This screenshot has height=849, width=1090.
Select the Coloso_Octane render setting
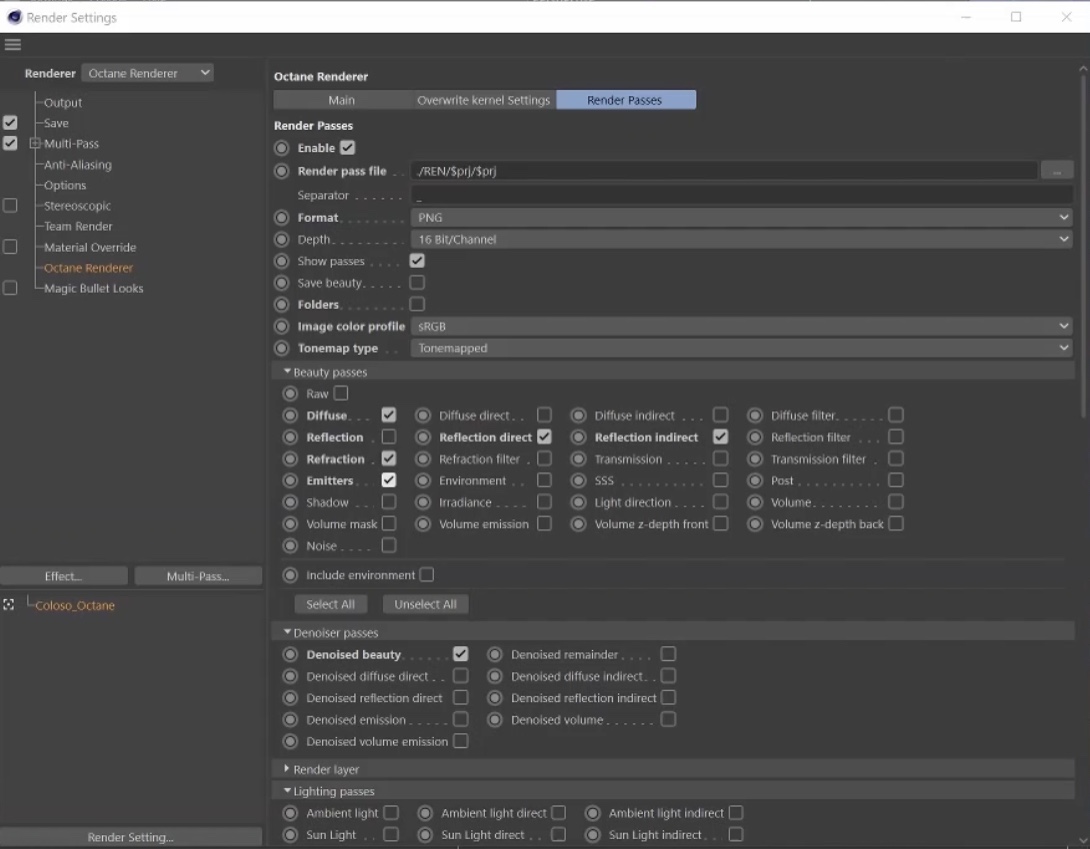click(74, 605)
